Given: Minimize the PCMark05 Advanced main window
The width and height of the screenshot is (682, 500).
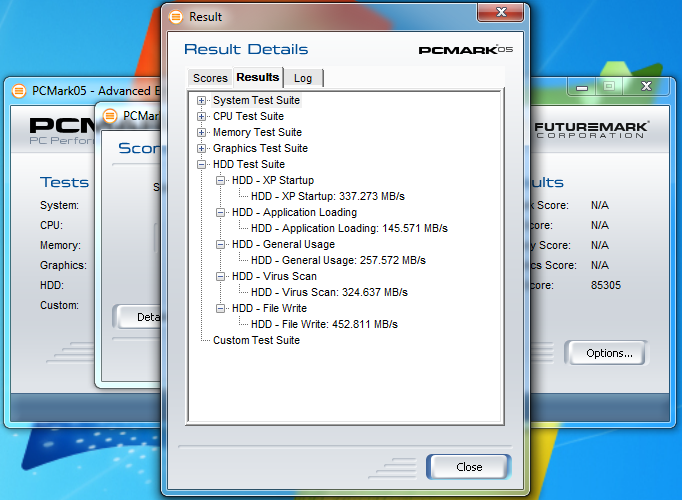Looking at the screenshot, I should (582, 87).
